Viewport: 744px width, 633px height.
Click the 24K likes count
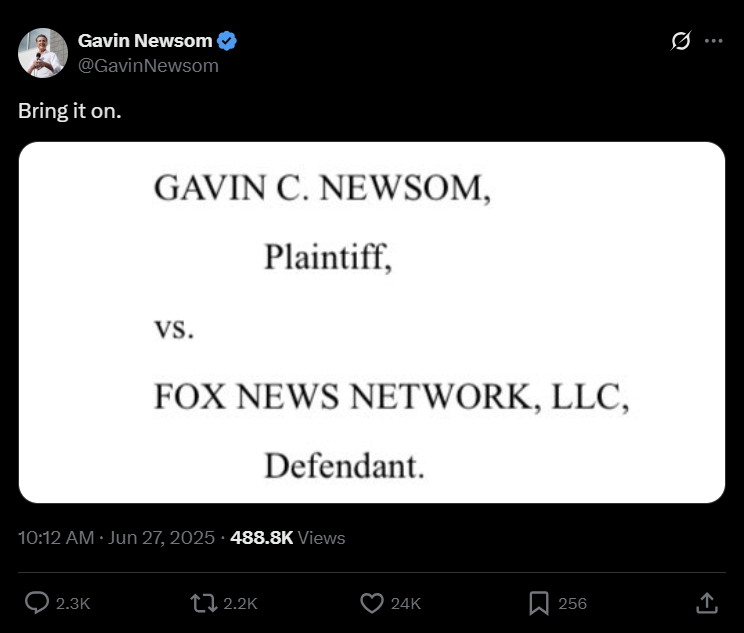tap(406, 604)
